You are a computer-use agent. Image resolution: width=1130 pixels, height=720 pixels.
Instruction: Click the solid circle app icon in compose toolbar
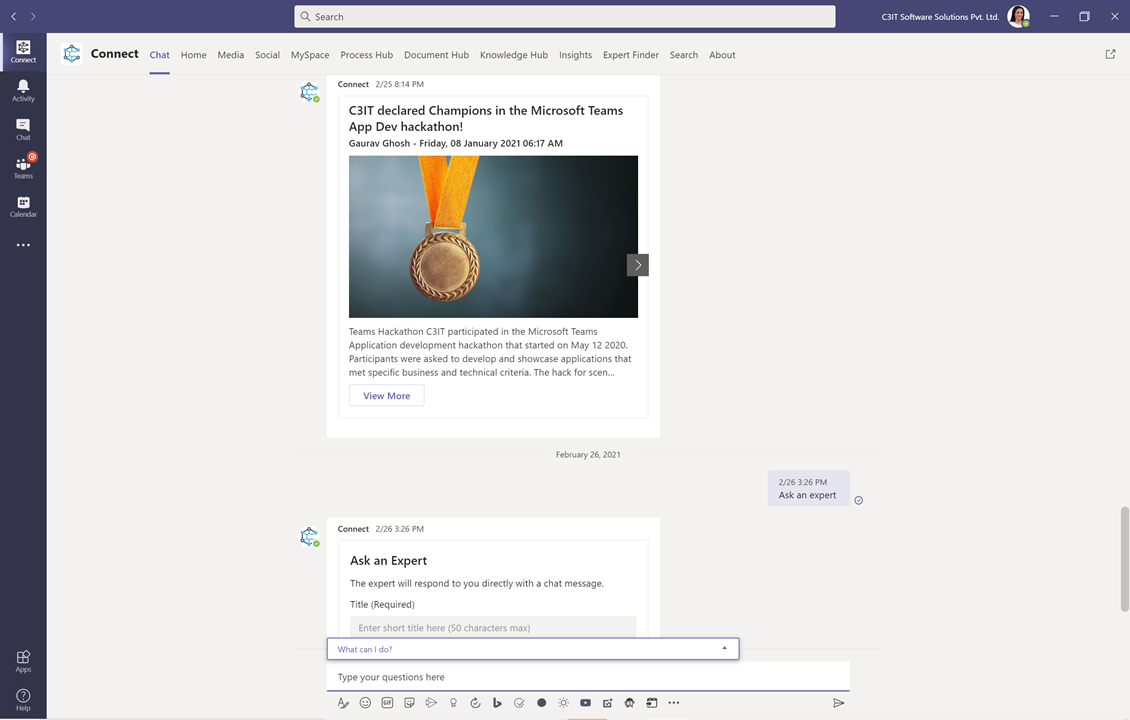tap(541, 703)
